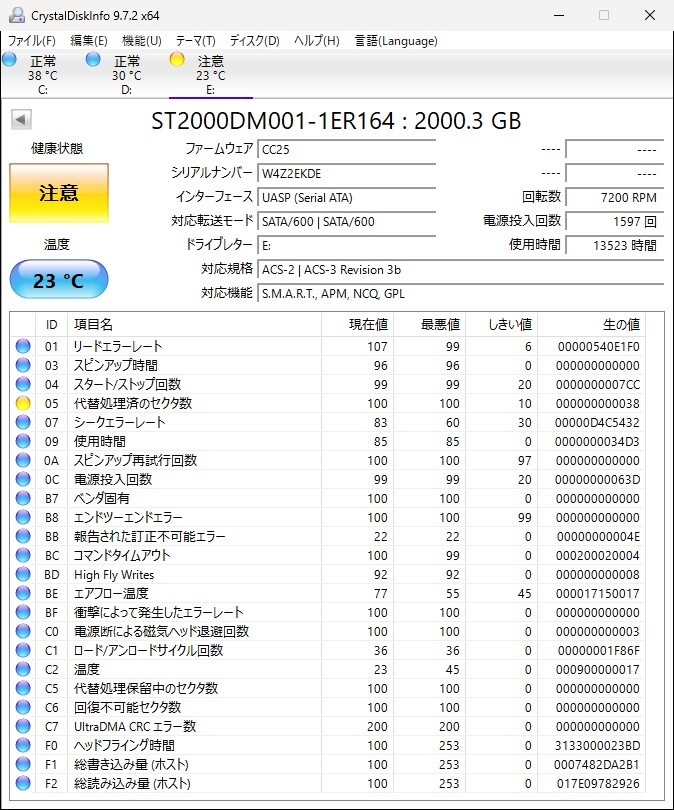Click the status icon for ヘッドフライング時間 row
This screenshot has width=674, height=810.
click(x=23, y=745)
